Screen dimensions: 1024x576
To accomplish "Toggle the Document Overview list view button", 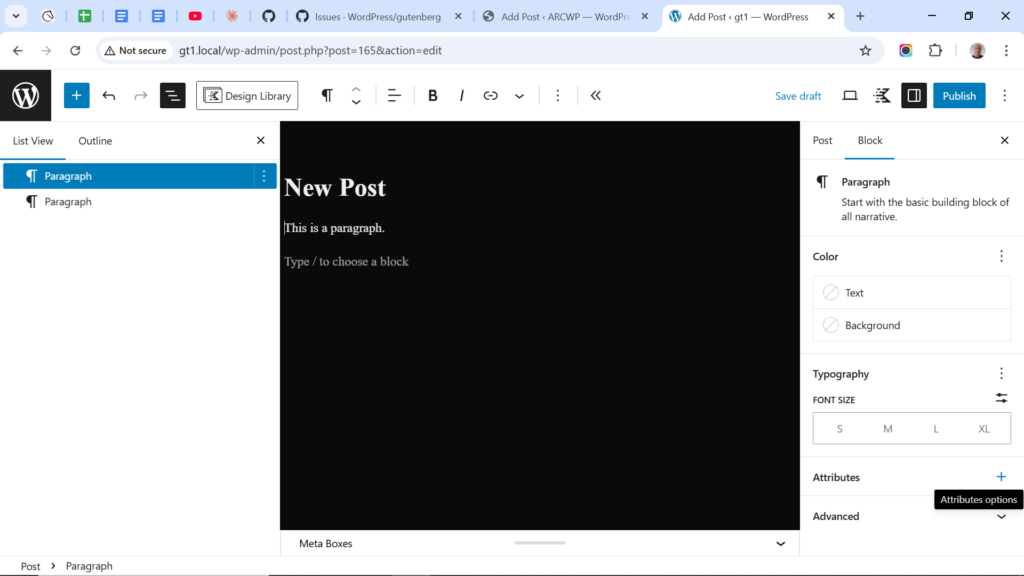I will point(173,96).
